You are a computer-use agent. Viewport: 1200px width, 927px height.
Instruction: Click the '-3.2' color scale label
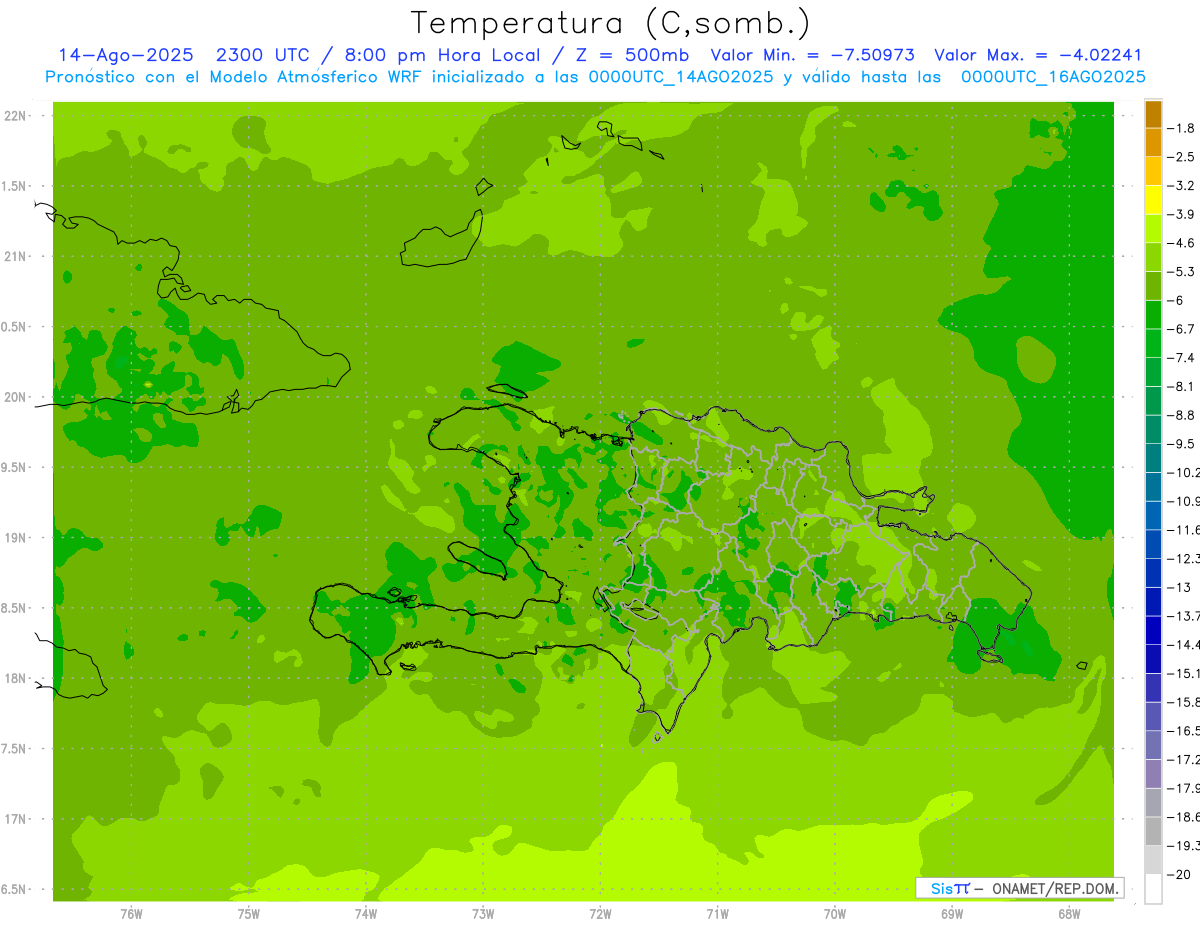coord(1182,186)
